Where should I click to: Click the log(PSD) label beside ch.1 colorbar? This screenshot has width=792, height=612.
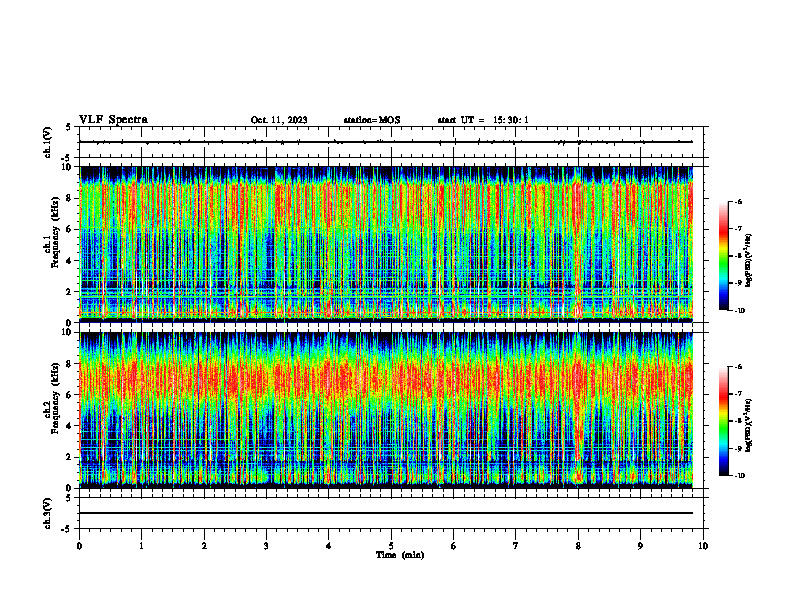point(749,261)
